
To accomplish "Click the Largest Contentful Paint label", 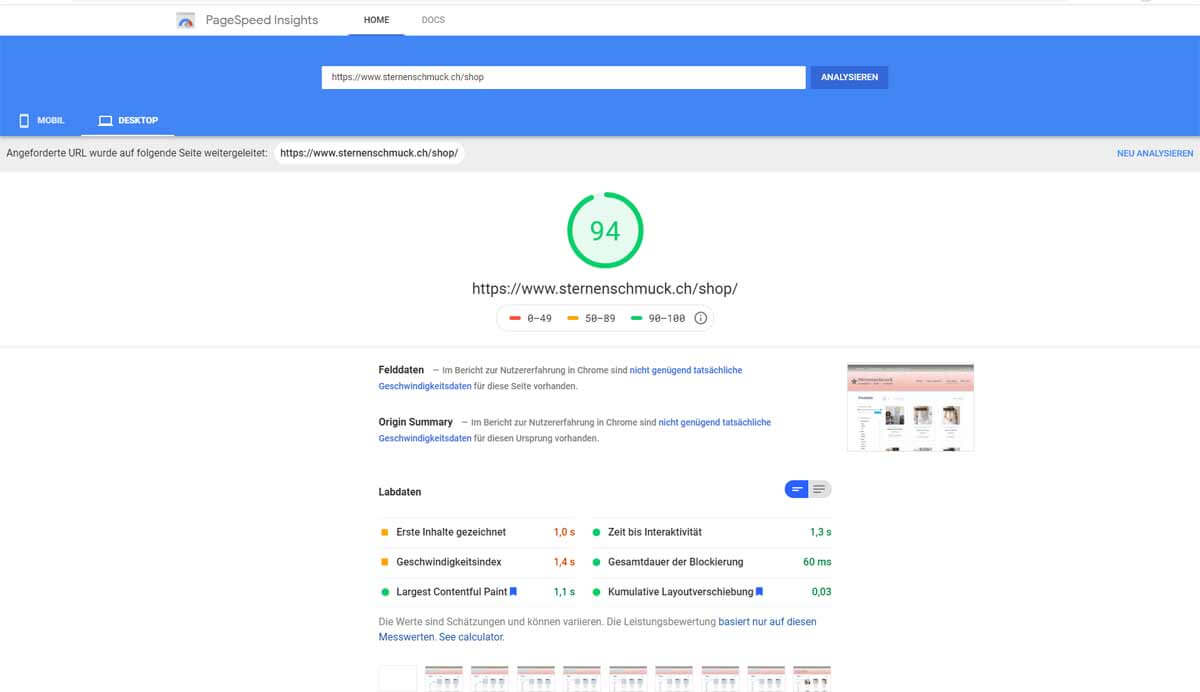I will [452, 592].
